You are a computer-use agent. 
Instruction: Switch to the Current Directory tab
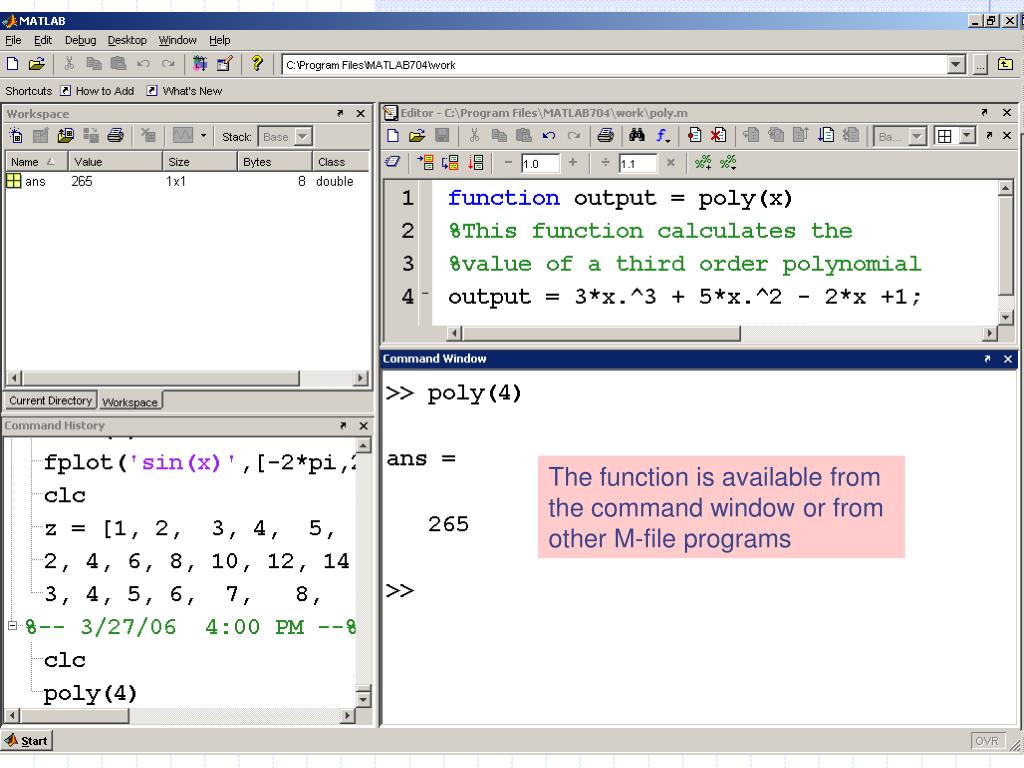pos(50,400)
